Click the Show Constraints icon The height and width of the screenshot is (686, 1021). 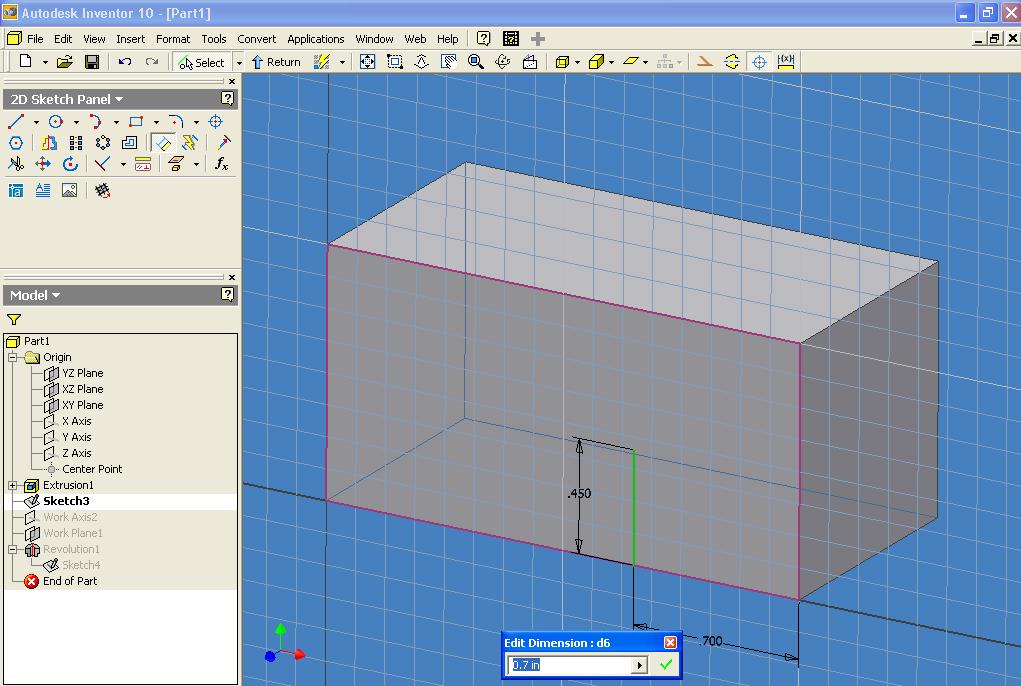click(143, 164)
